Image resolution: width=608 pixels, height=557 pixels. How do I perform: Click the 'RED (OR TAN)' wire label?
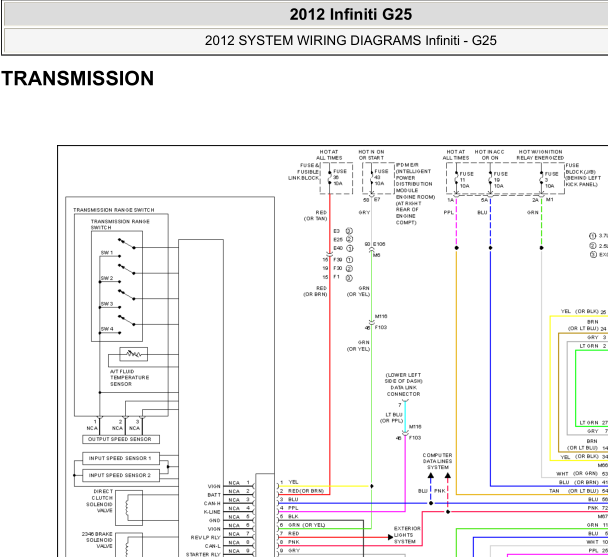coord(316,216)
